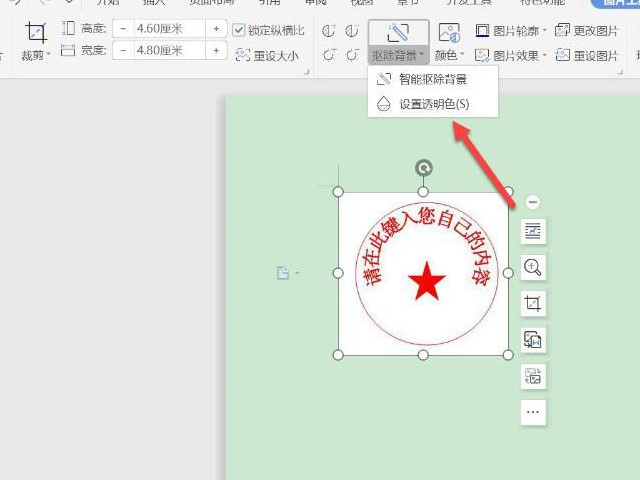Decrease height with the 高度 minus button
640x480 pixels.
tap(123, 29)
